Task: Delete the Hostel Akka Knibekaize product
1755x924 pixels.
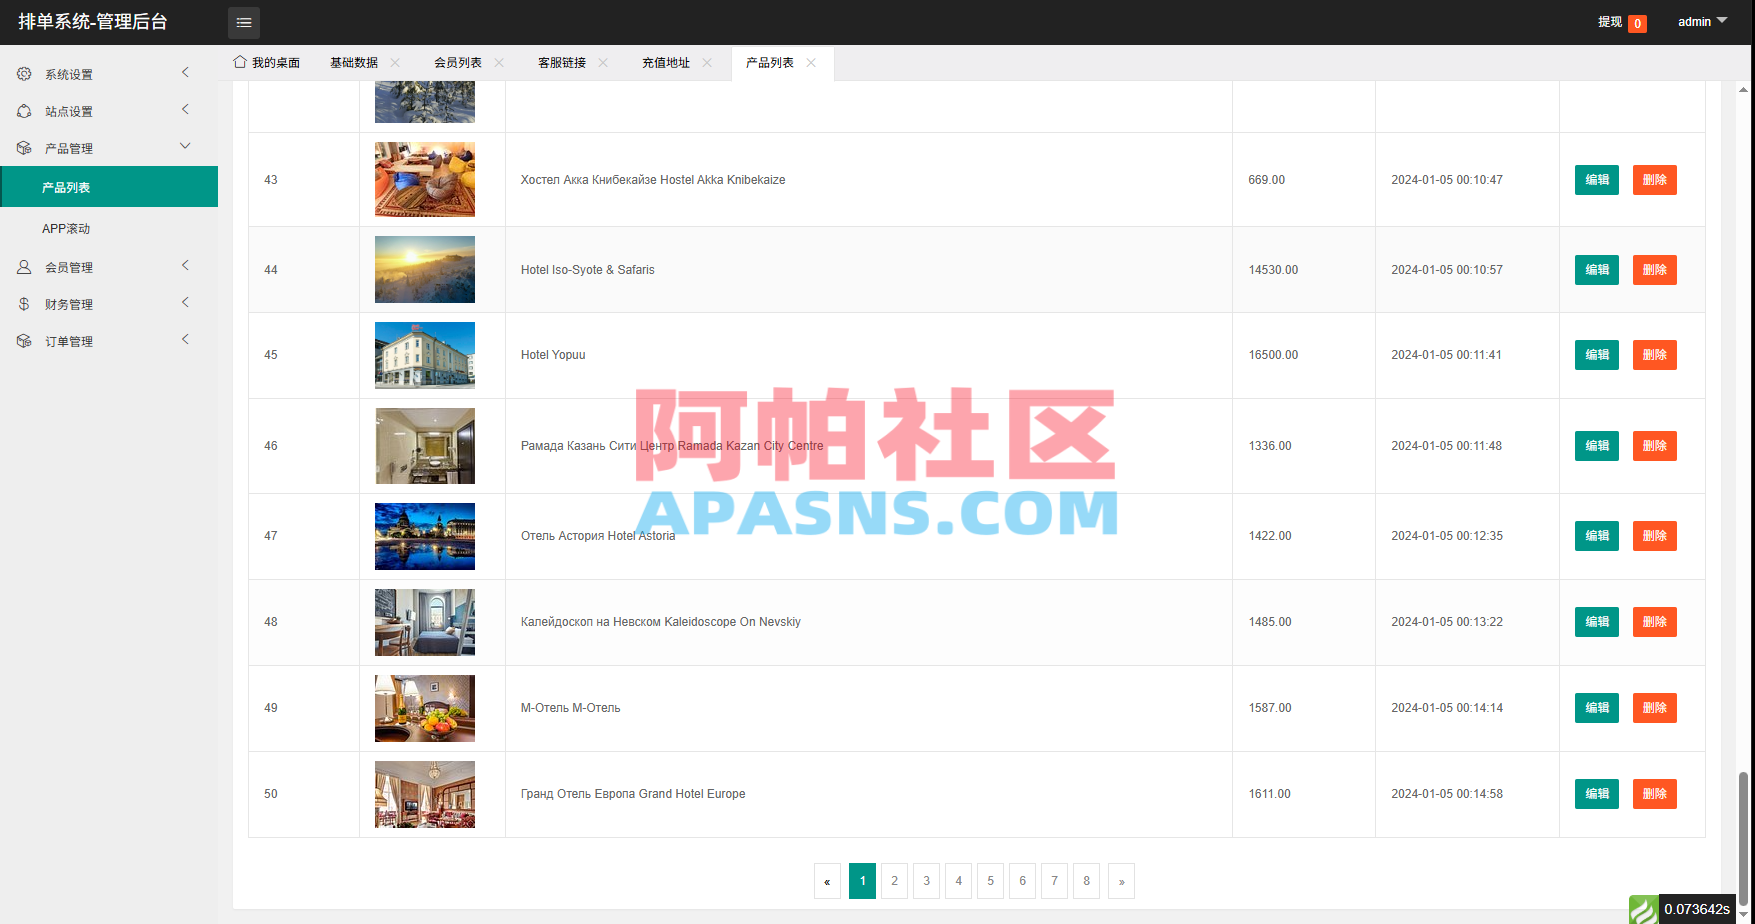Action: (1654, 180)
